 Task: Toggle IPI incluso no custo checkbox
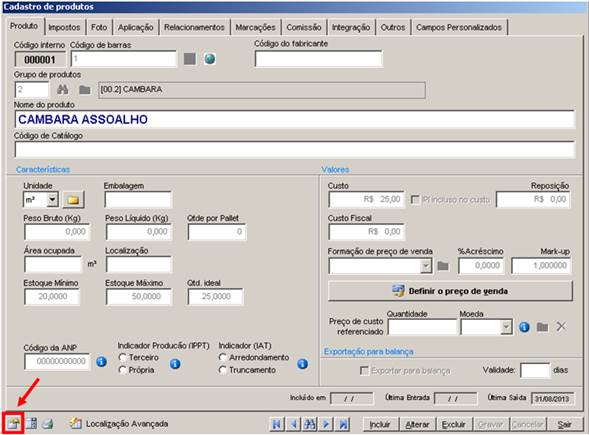pyautogui.click(x=415, y=199)
